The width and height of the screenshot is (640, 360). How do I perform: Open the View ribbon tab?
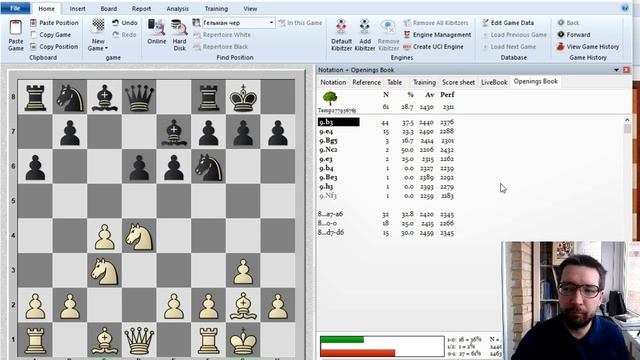pos(250,9)
